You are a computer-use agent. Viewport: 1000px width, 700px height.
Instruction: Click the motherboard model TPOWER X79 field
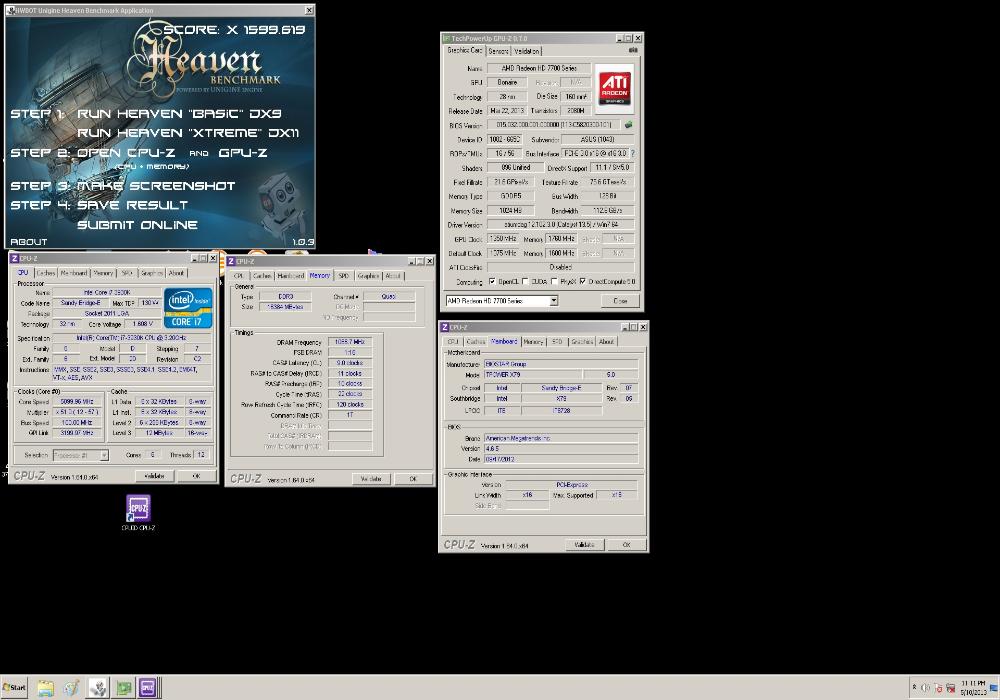point(533,375)
